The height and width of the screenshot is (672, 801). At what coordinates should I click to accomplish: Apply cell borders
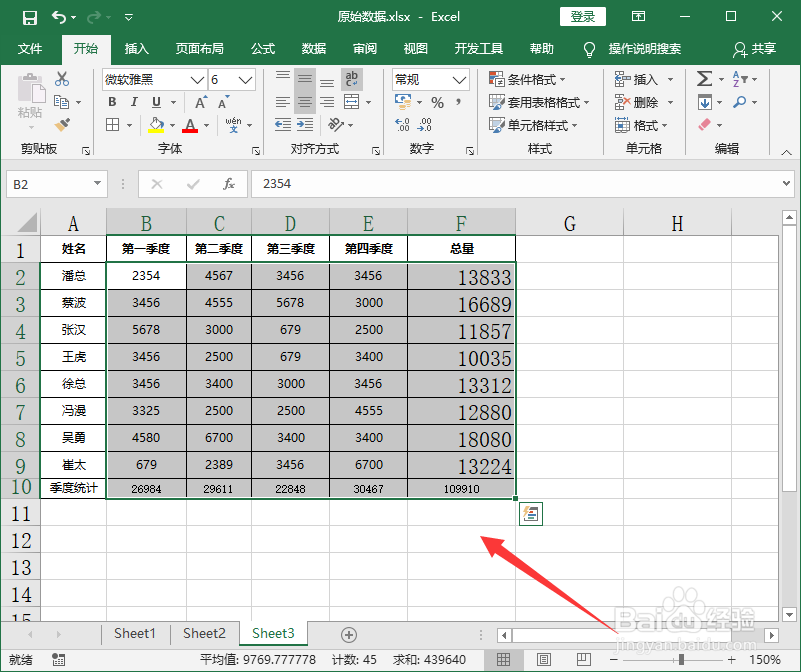(x=112, y=125)
